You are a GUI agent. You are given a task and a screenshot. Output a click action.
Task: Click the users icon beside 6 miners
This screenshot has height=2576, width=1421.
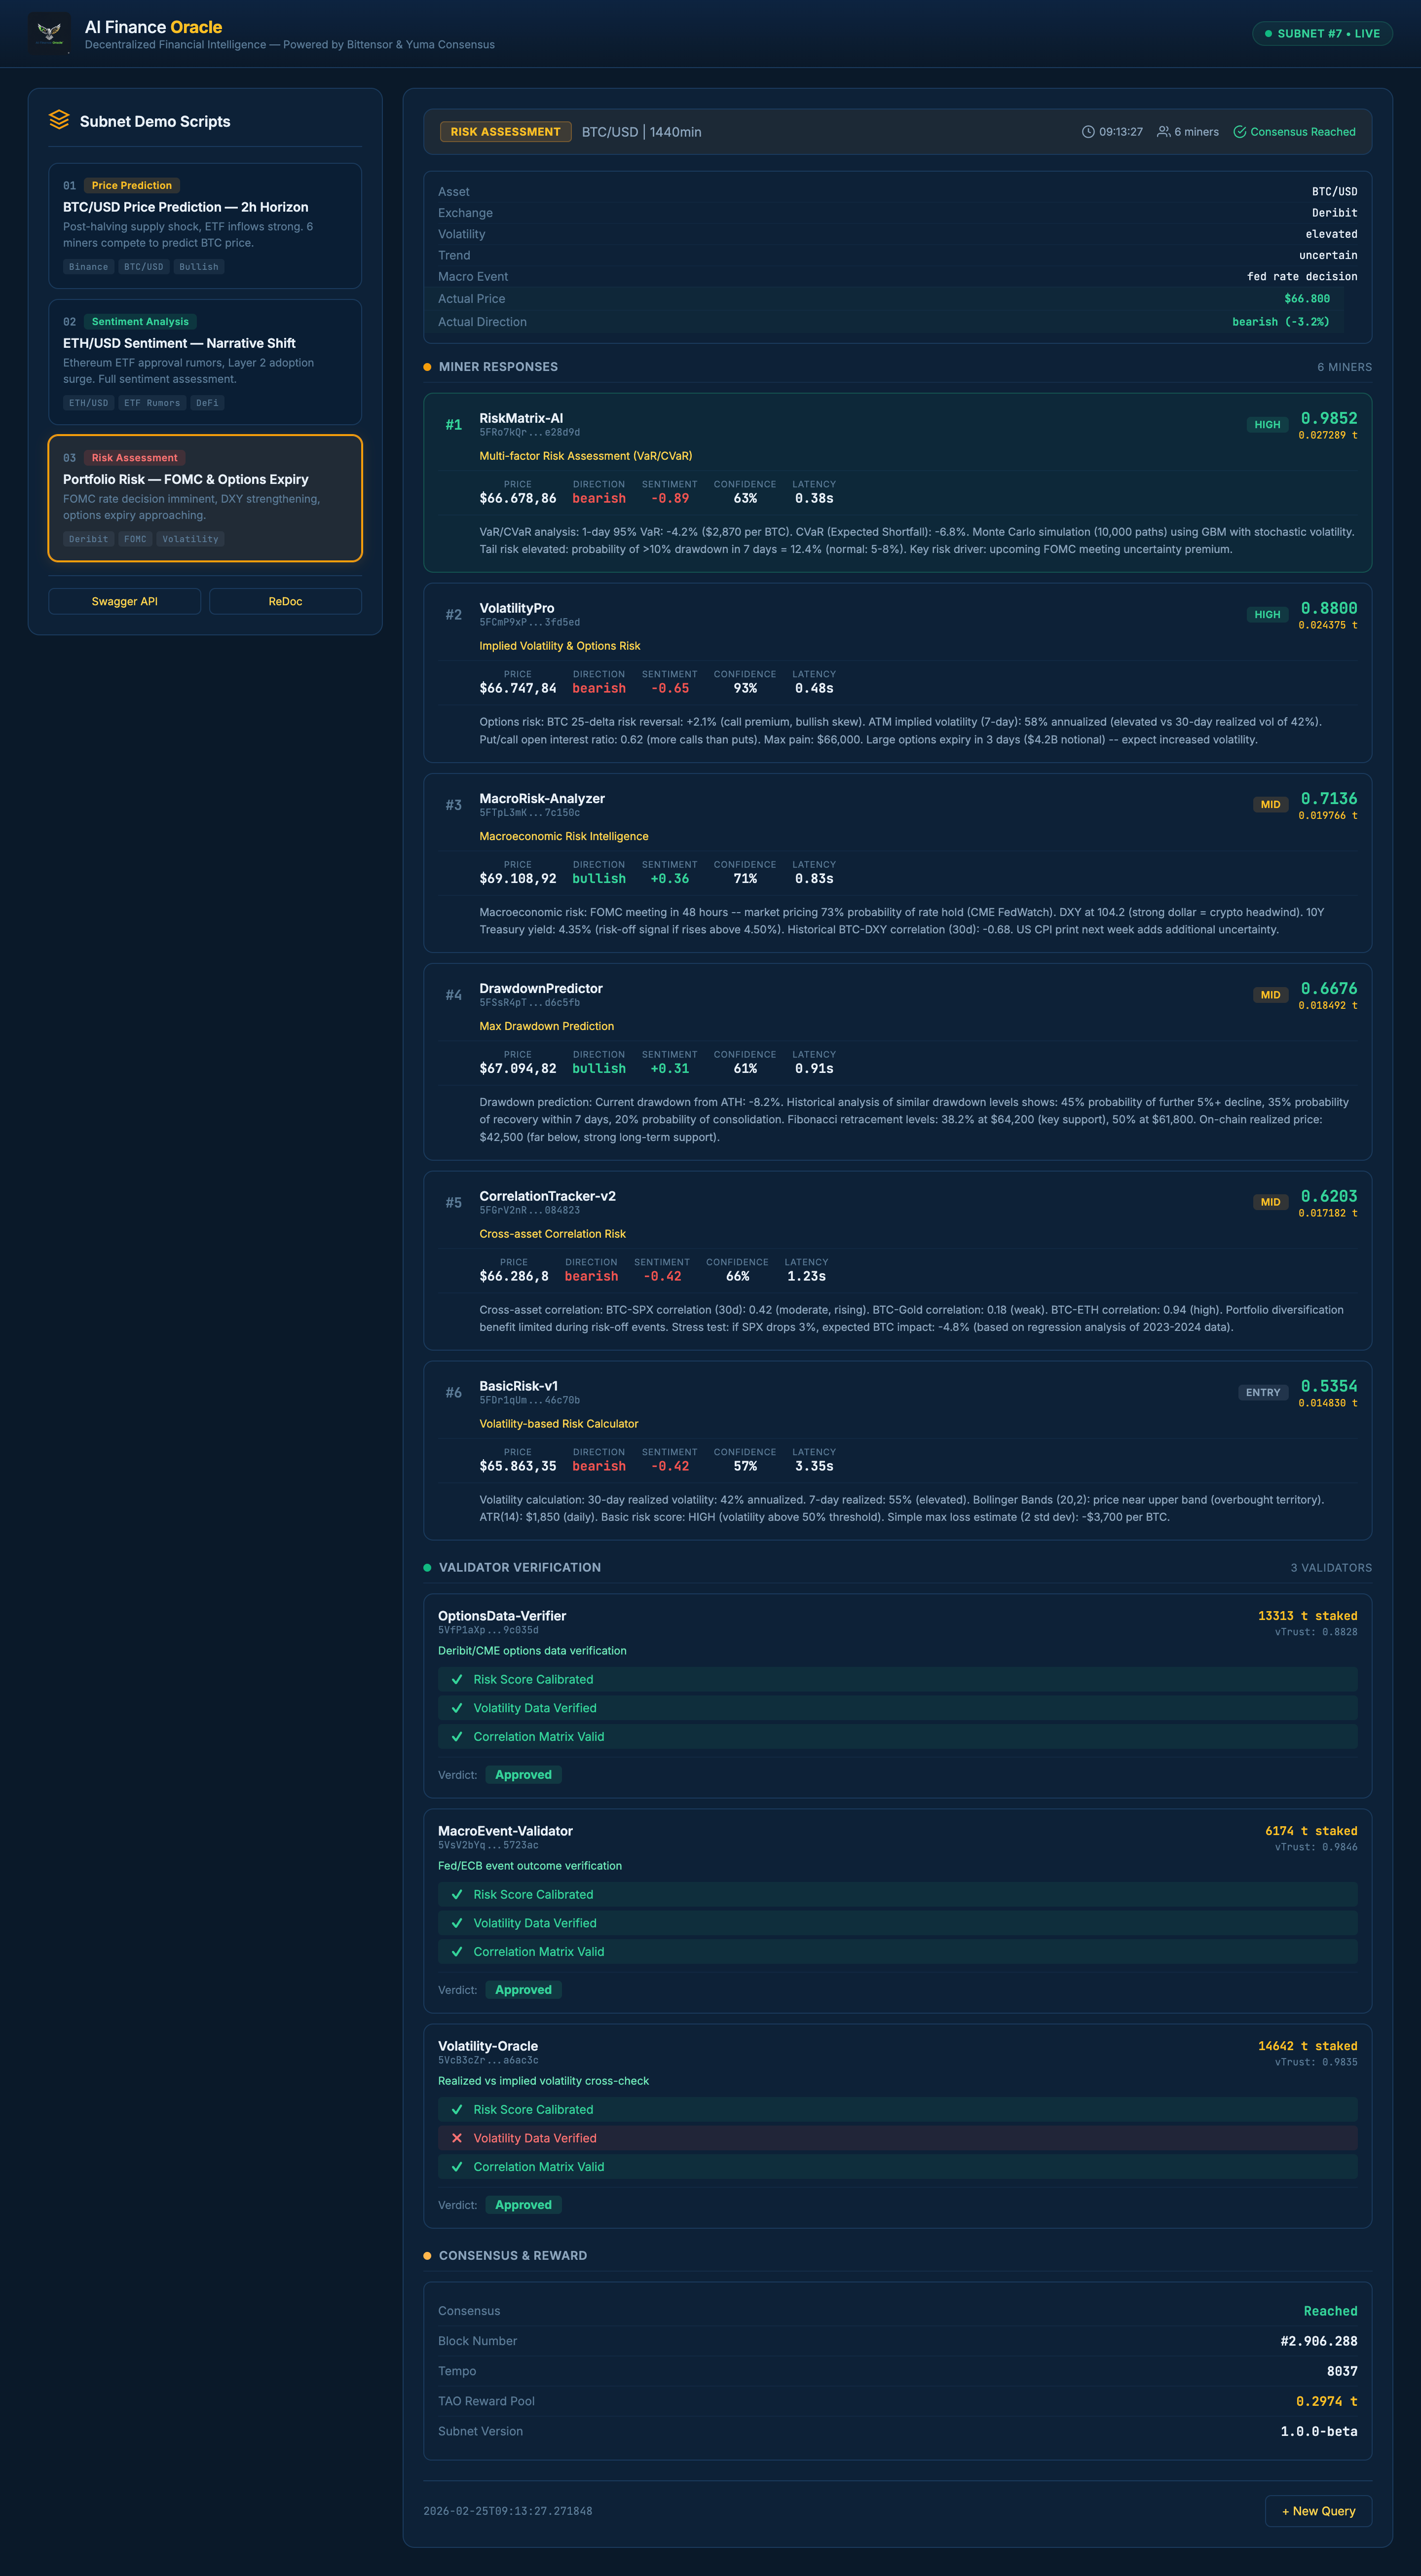(1163, 132)
